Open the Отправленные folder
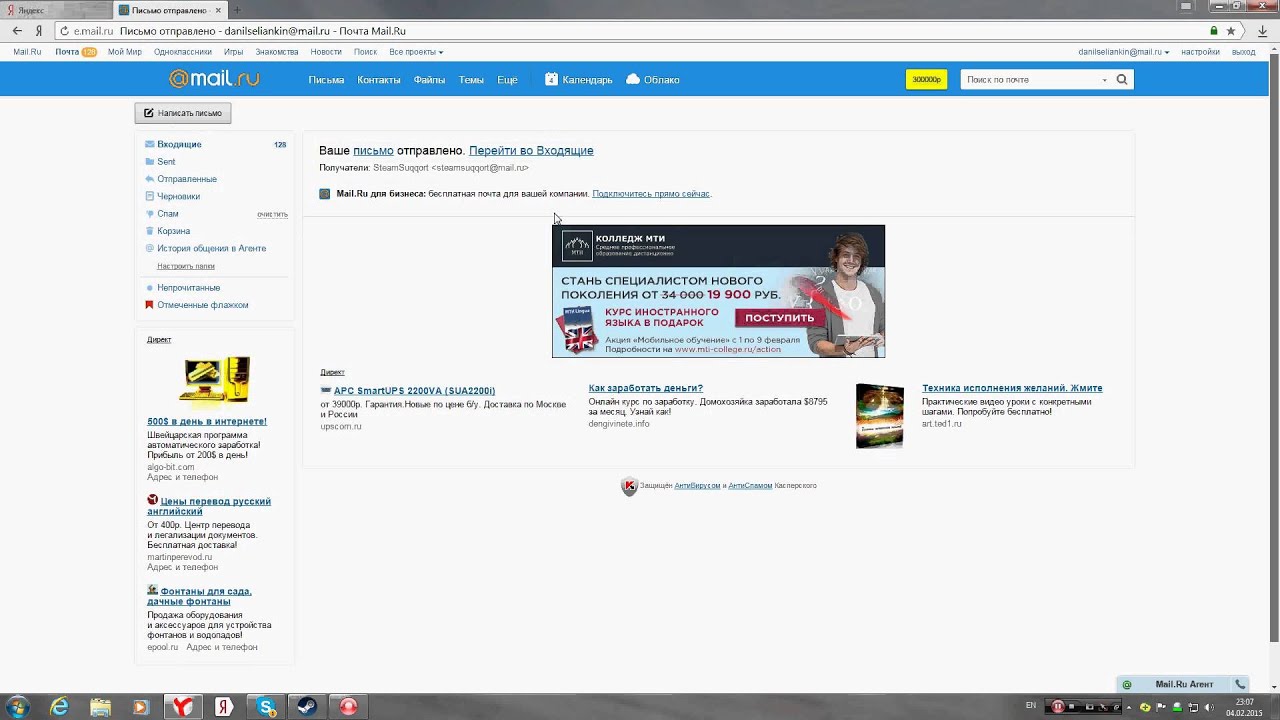 [187, 179]
